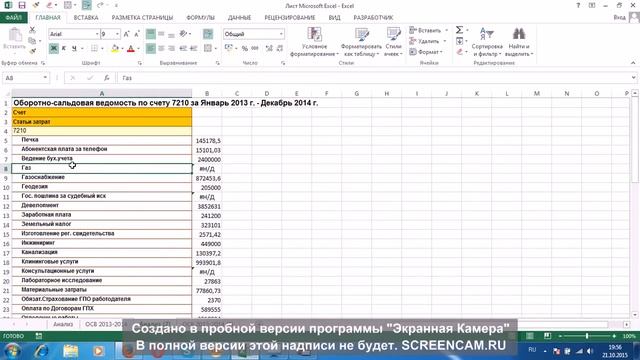Open Форматировать как таблицу gallery
The height and width of the screenshot is (360, 640).
[361, 42]
